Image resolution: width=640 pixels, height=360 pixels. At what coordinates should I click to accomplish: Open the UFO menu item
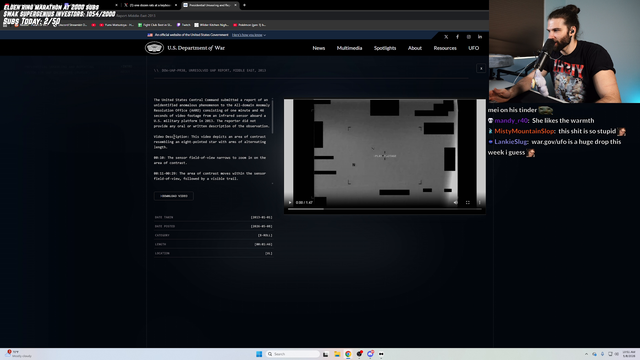tap(473, 48)
